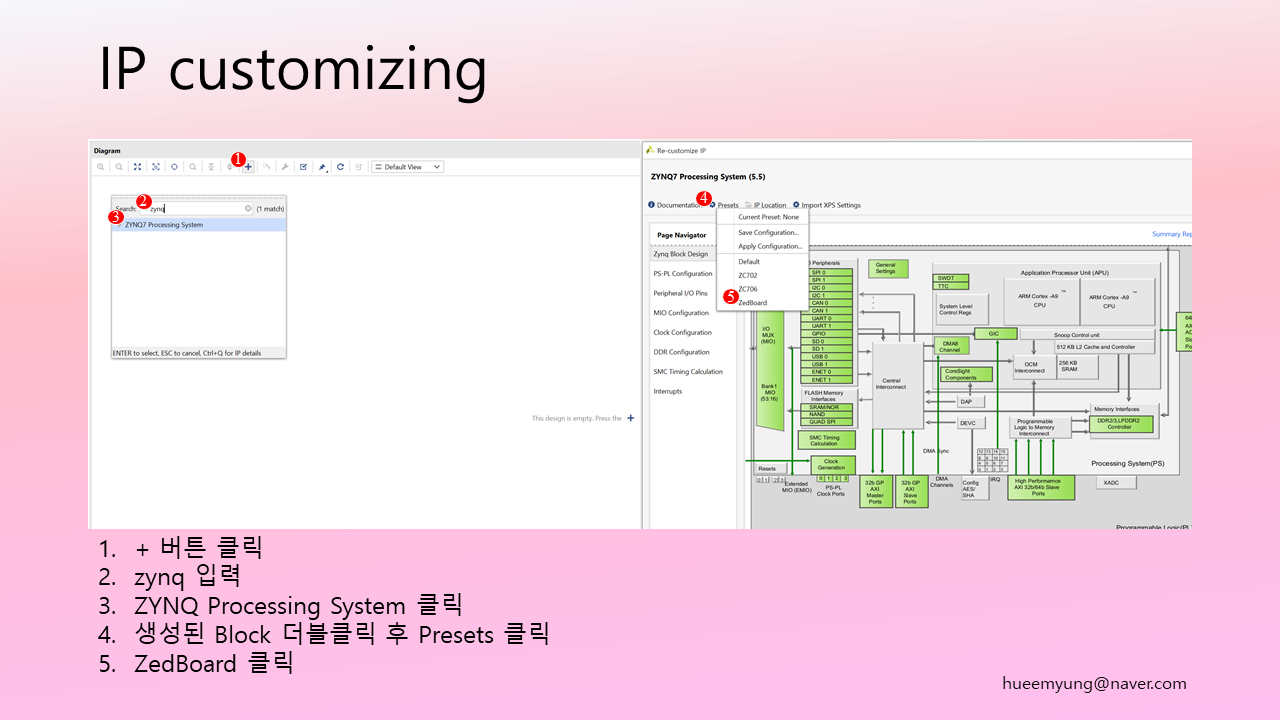Image resolution: width=1280 pixels, height=720 pixels.
Task: Click the GPIO peripheral block
Action: click(x=827, y=334)
